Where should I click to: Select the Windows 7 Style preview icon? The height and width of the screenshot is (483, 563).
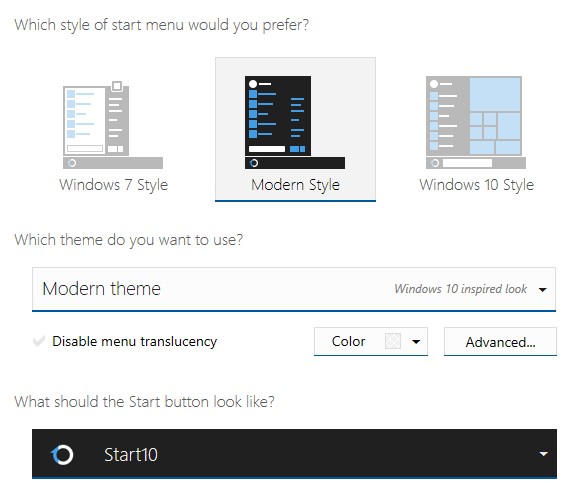113,125
